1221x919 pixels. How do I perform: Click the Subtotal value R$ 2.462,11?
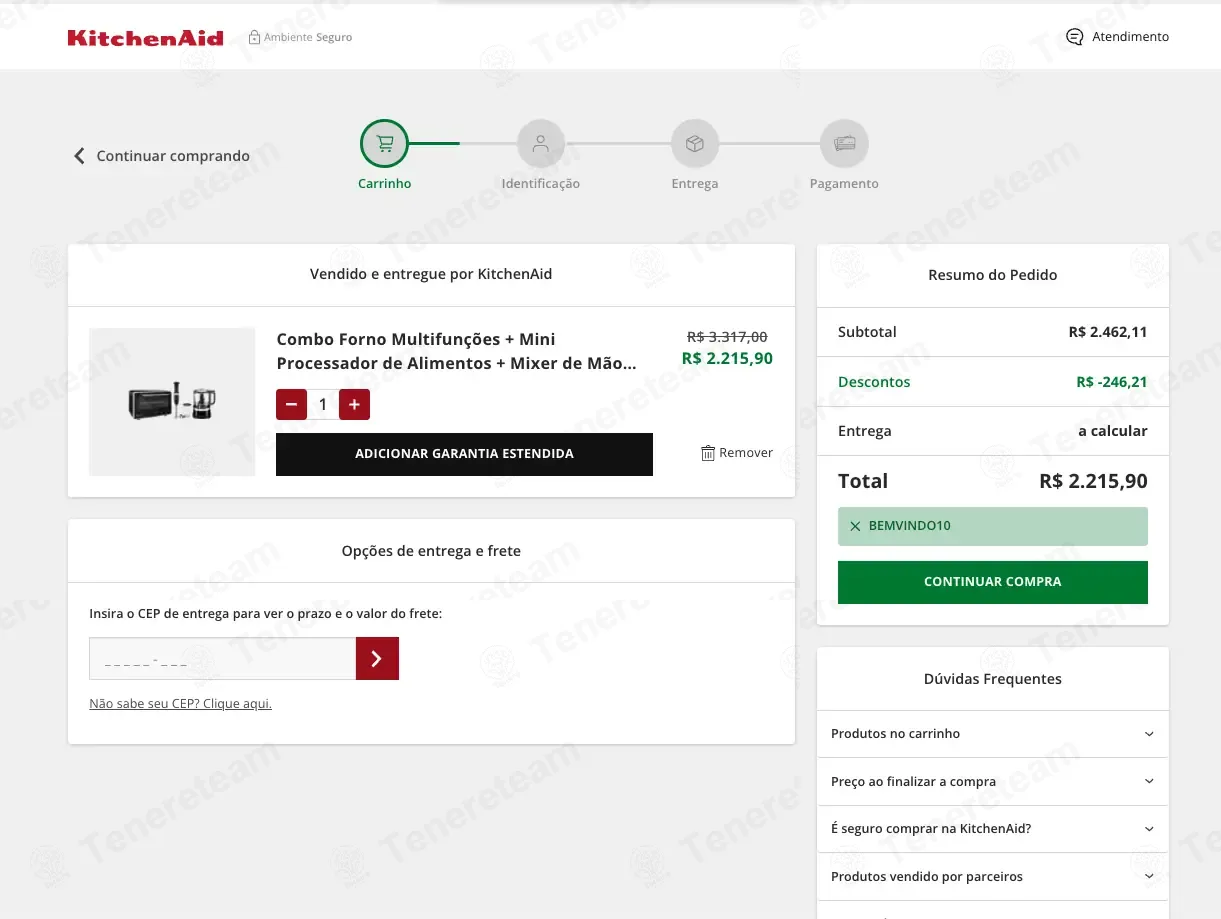(x=1108, y=332)
